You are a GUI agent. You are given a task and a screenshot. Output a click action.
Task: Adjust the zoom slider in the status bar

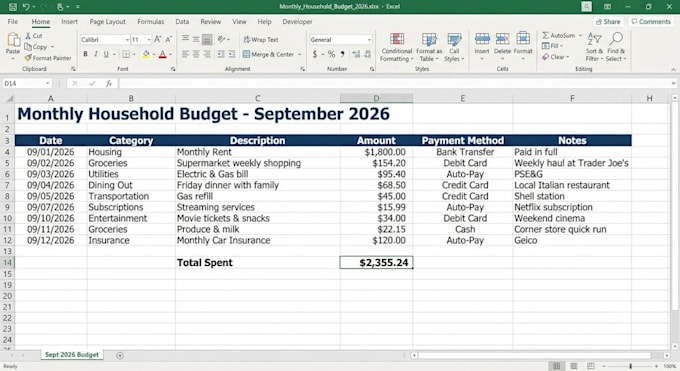[630, 367]
